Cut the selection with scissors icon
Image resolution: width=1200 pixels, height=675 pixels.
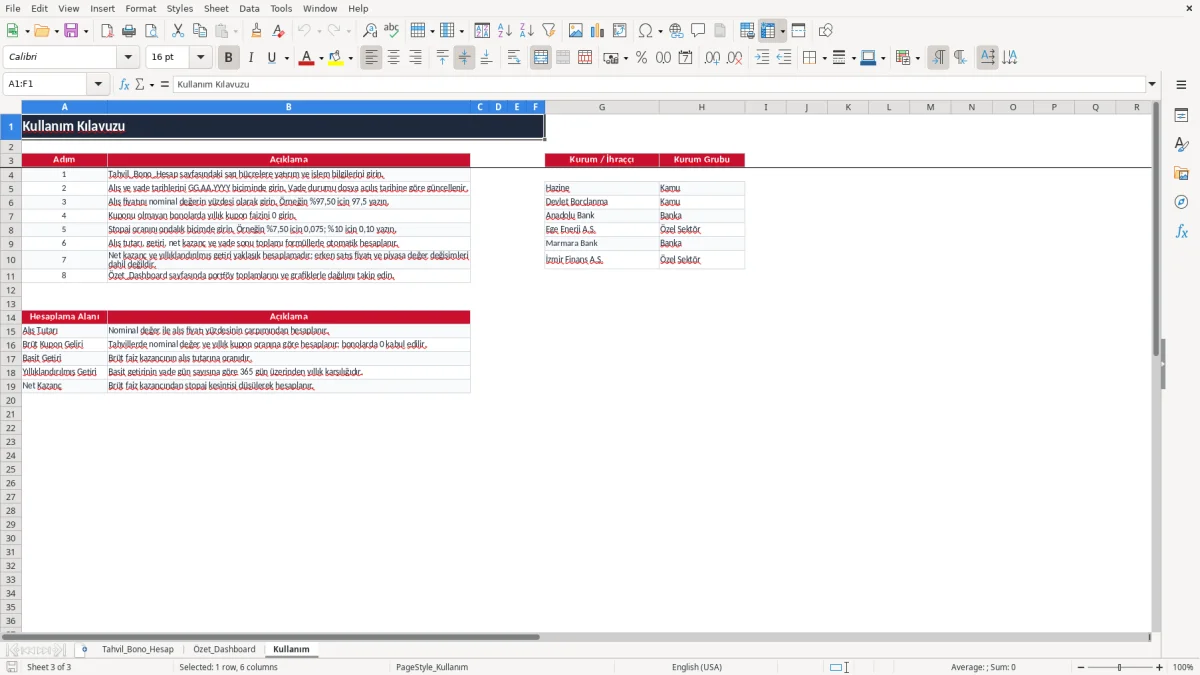pyautogui.click(x=178, y=31)
